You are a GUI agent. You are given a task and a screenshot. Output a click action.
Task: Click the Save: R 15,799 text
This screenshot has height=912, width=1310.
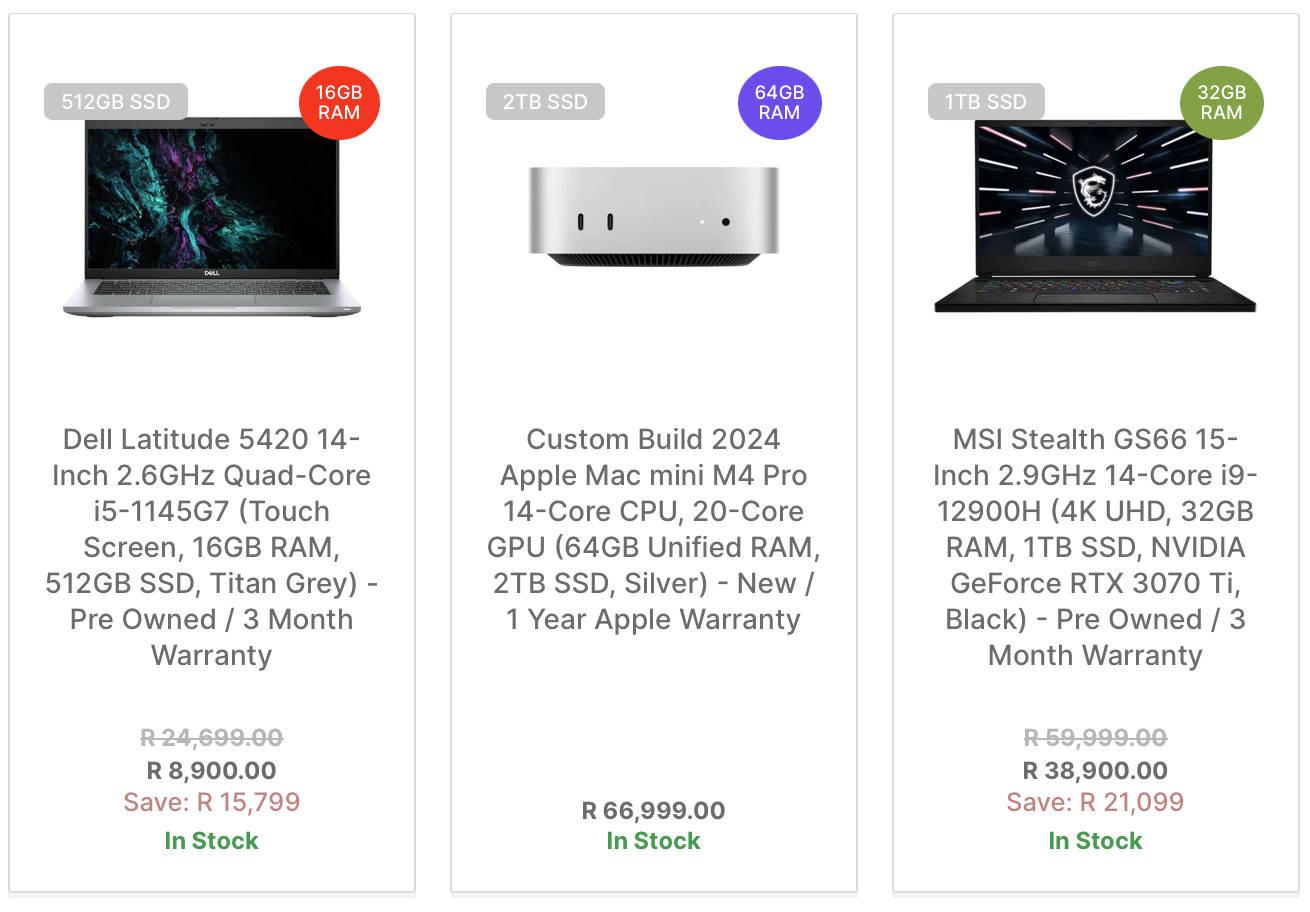coord(212,802)
